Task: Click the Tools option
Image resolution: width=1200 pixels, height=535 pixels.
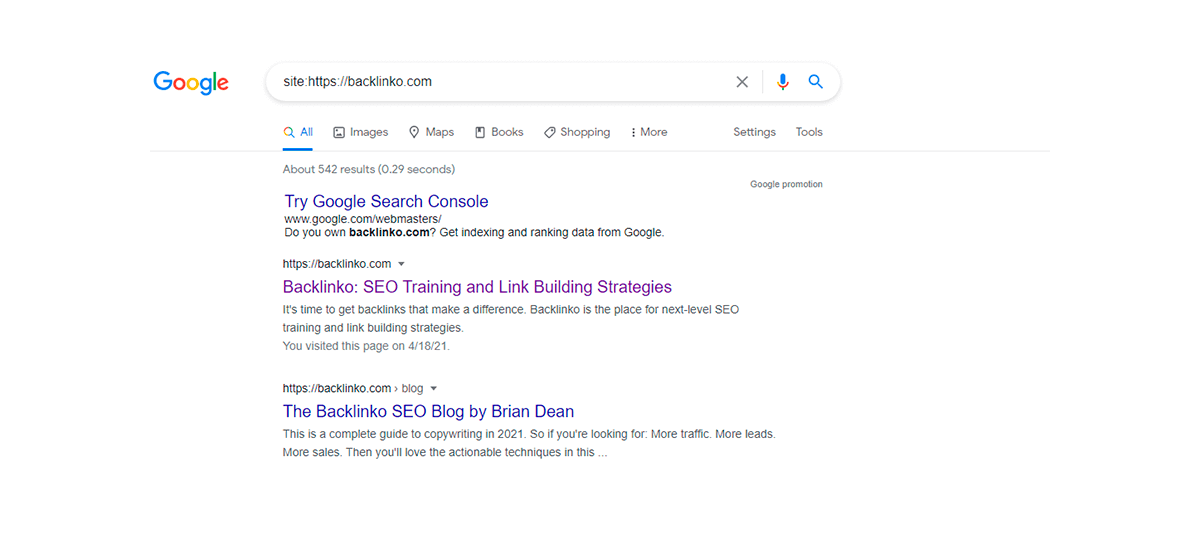Action: tap(809, 132)
